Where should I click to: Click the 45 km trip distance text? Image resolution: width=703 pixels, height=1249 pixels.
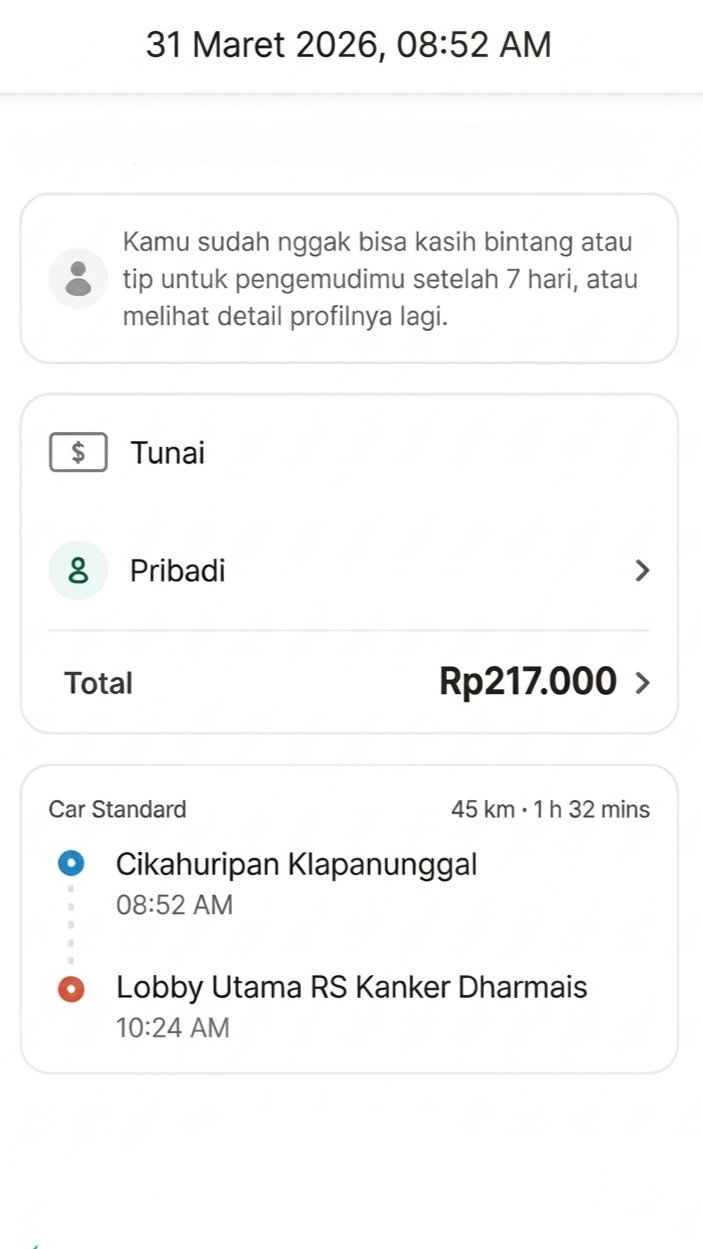(x=482, y=810)
